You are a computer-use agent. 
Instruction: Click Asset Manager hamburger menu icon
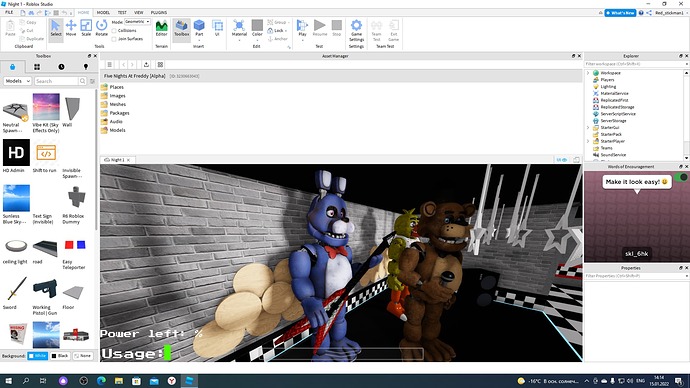[110, 65]
